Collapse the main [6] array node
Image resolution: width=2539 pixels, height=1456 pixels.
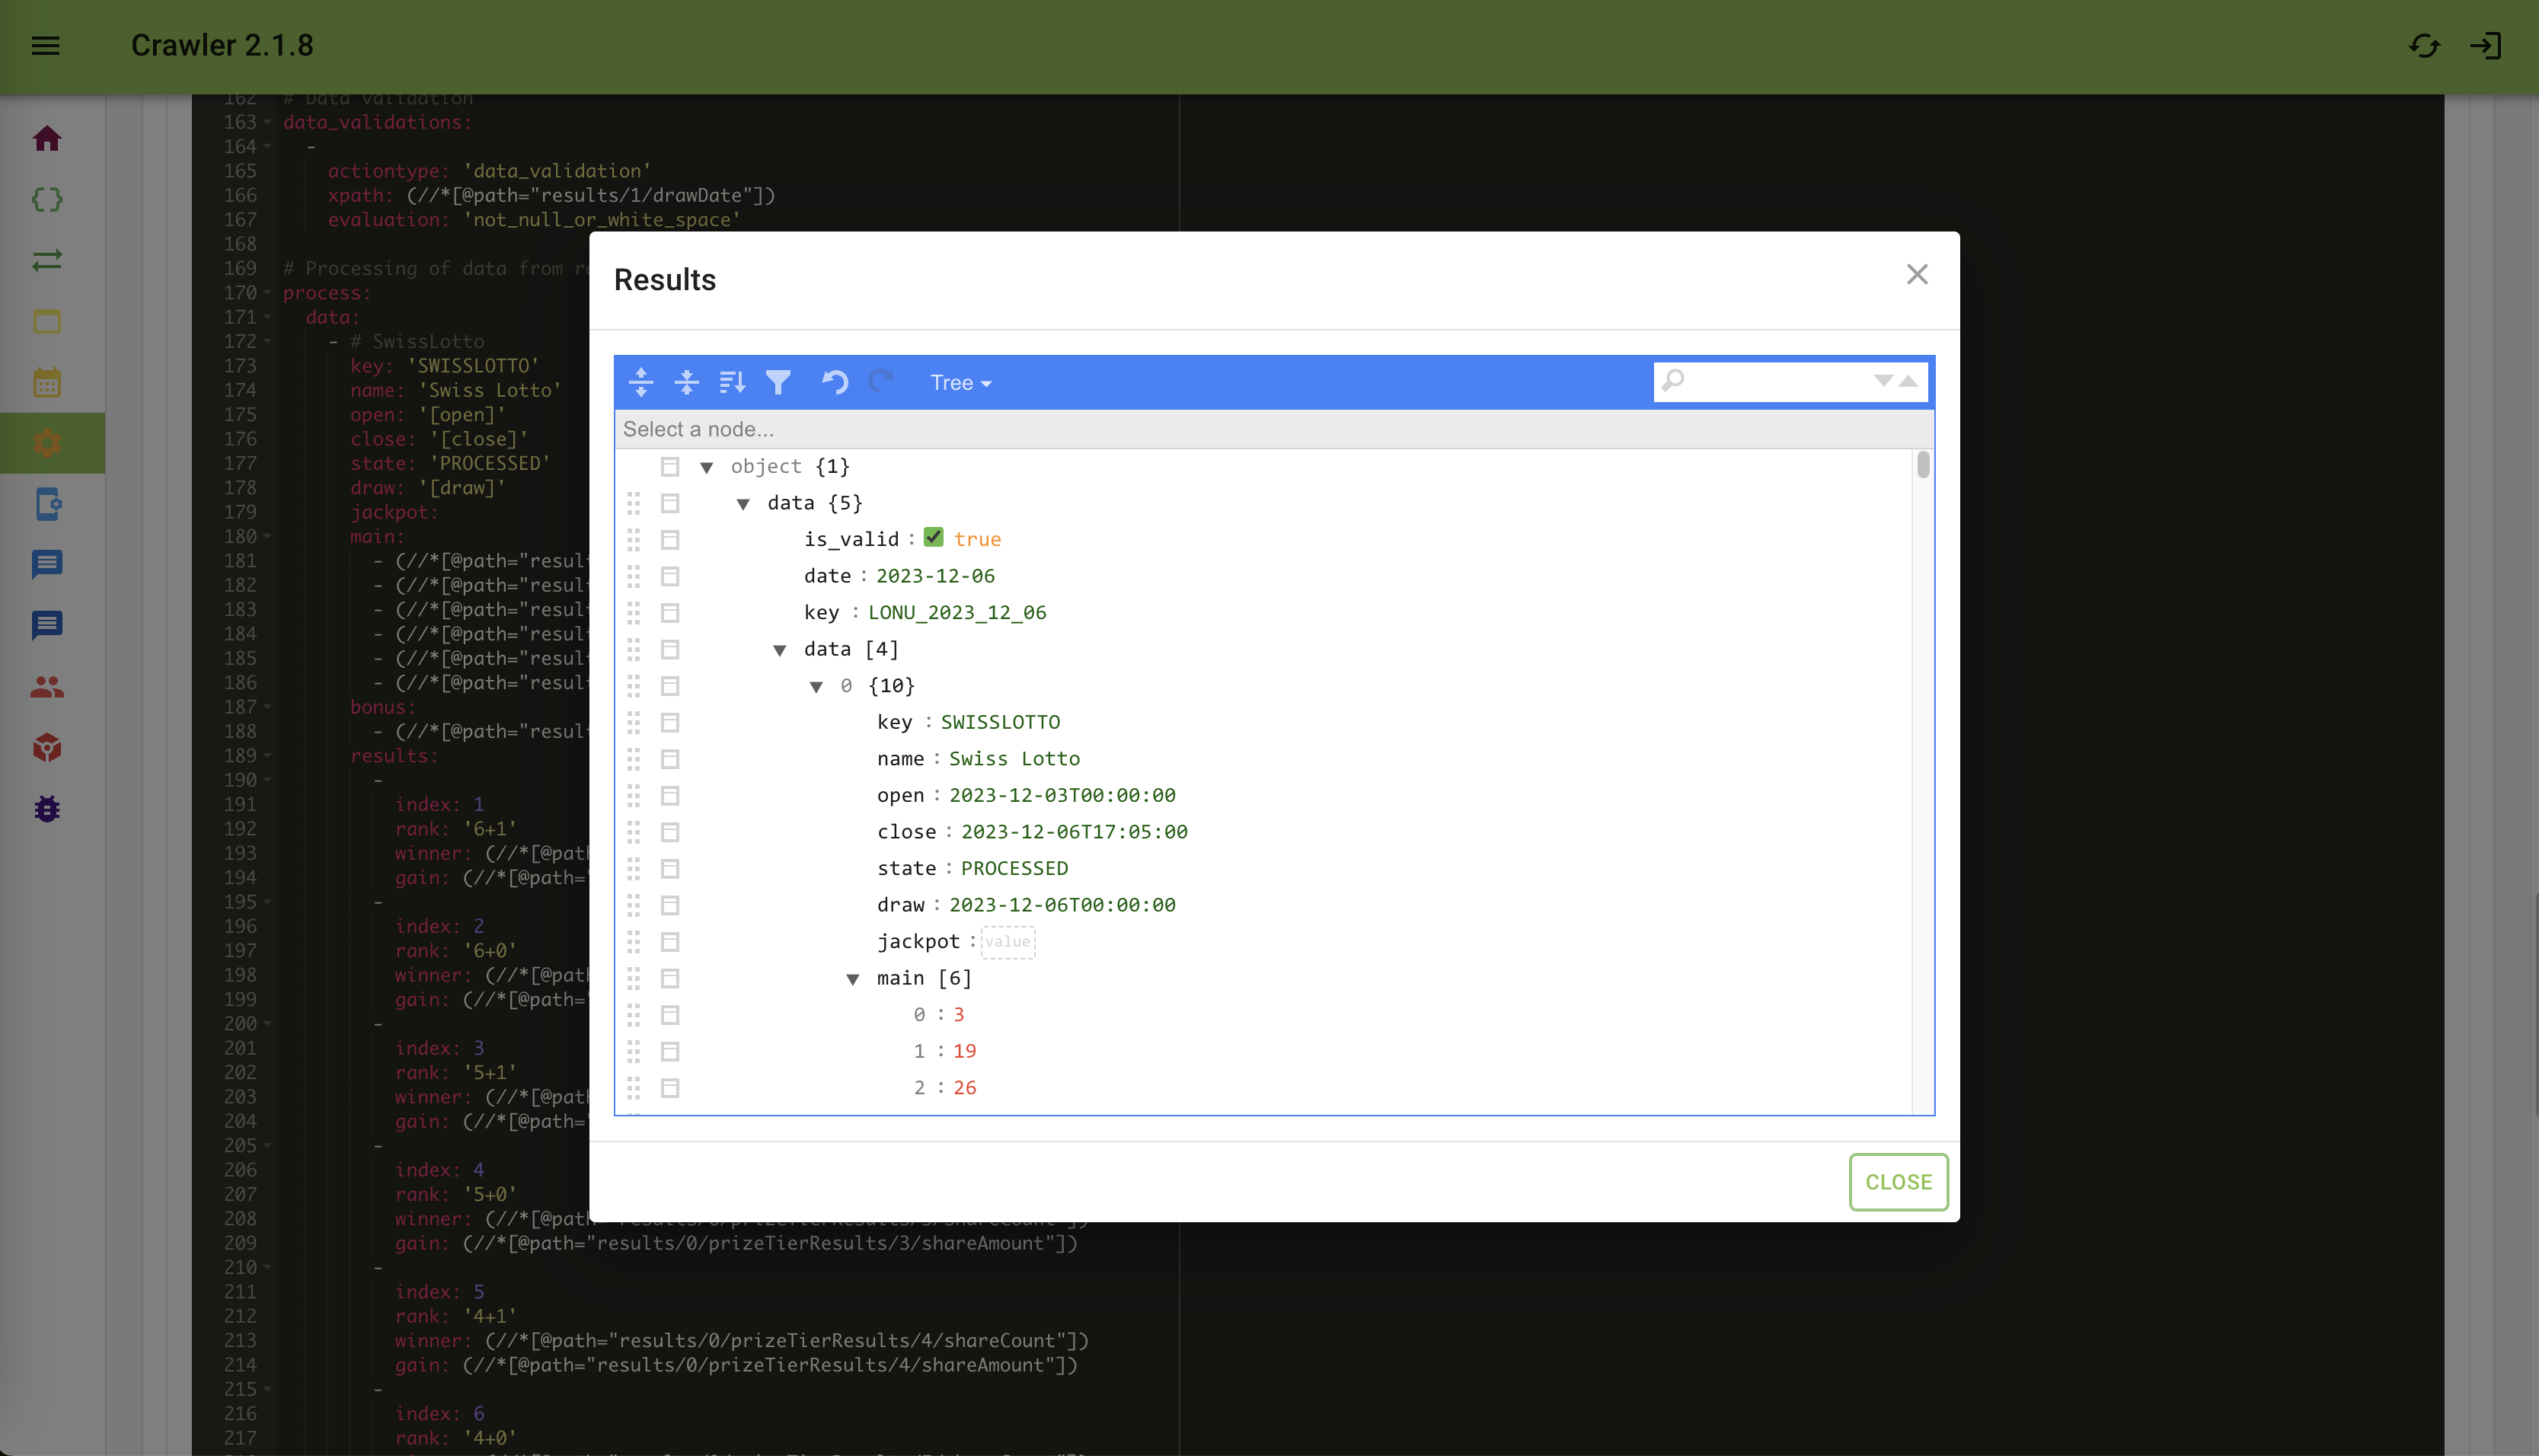(853, 979)
